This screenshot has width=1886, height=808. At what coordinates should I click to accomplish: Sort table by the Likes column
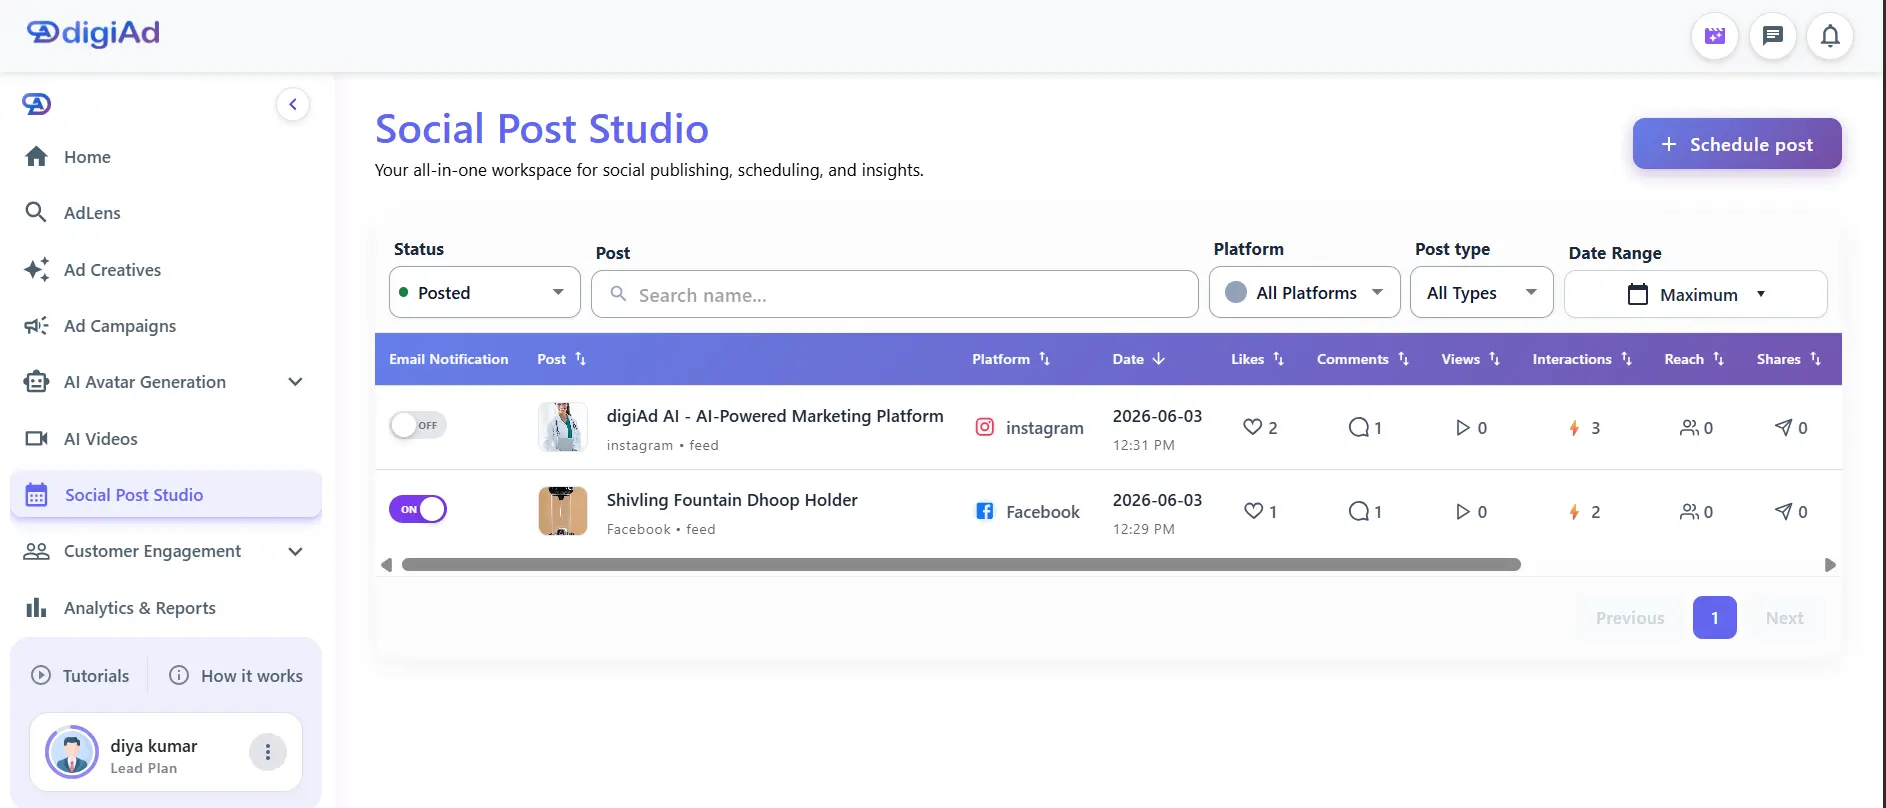[1258, 359]
